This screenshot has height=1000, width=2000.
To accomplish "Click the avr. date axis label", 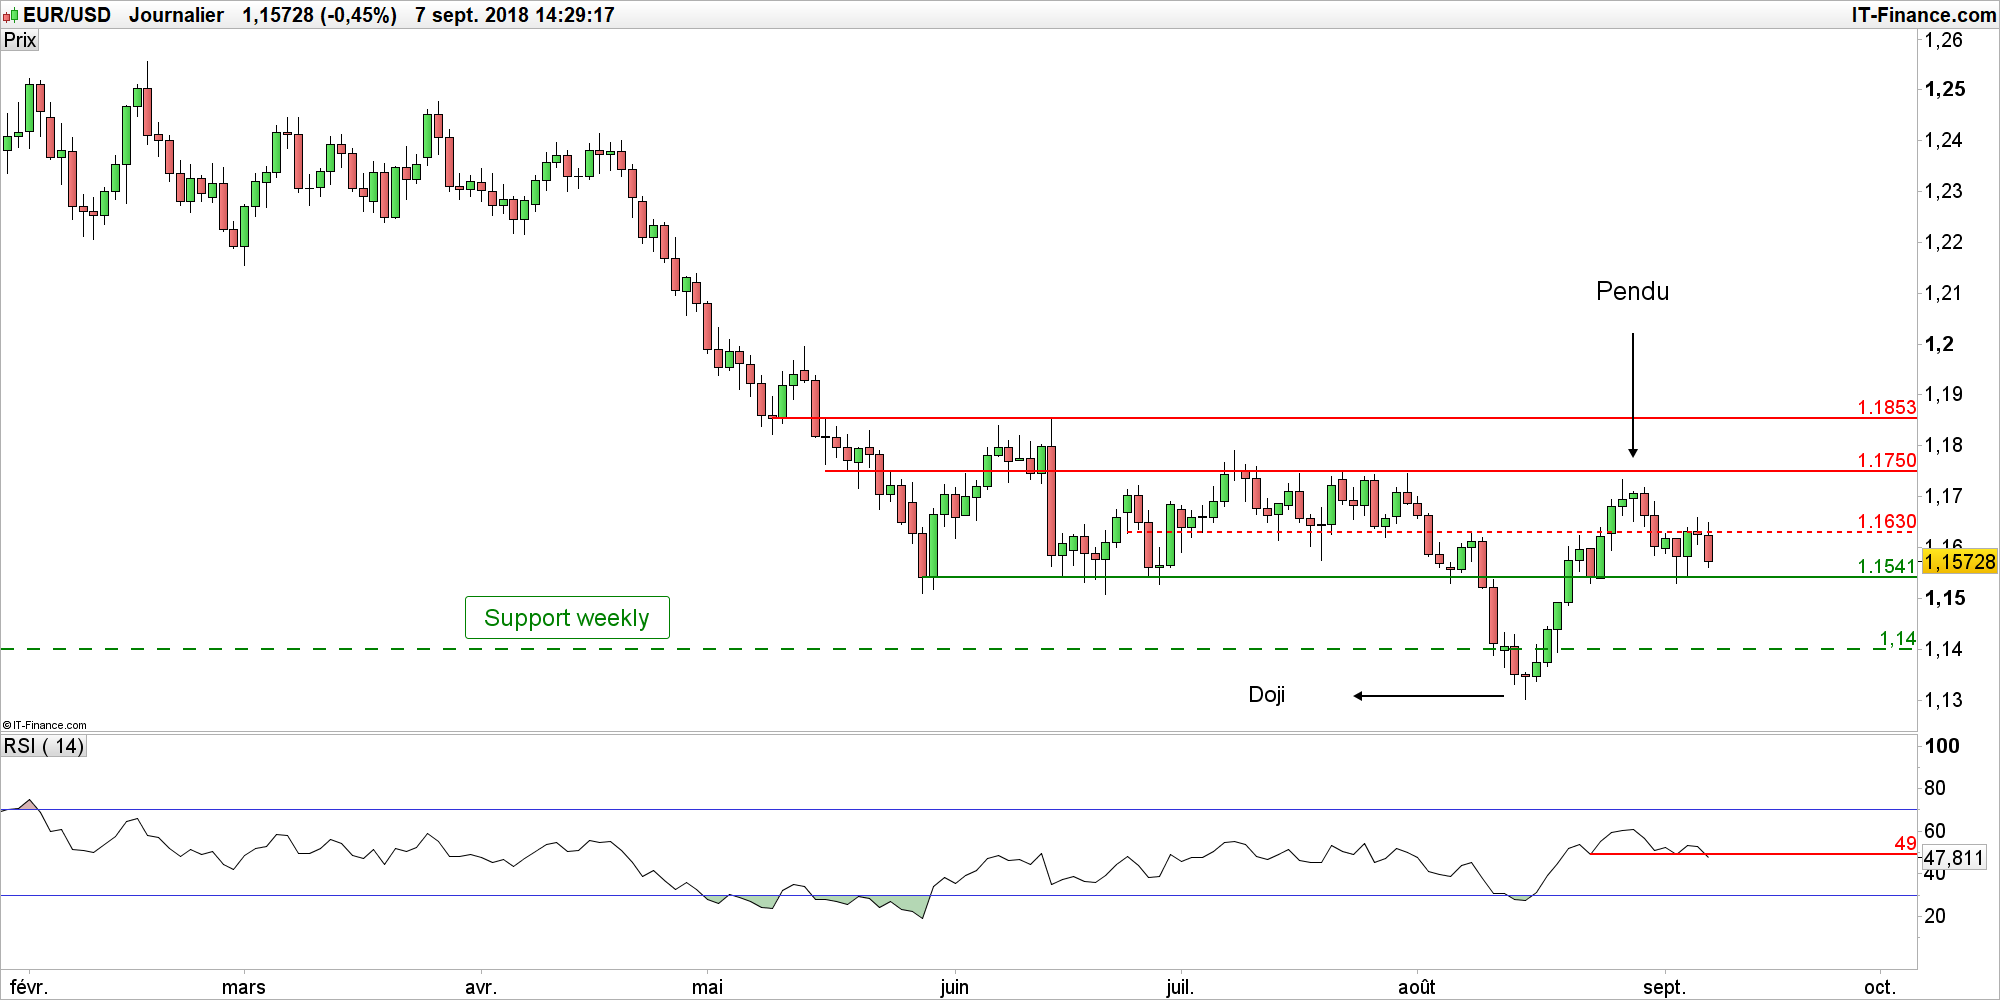I will [481, 987].
